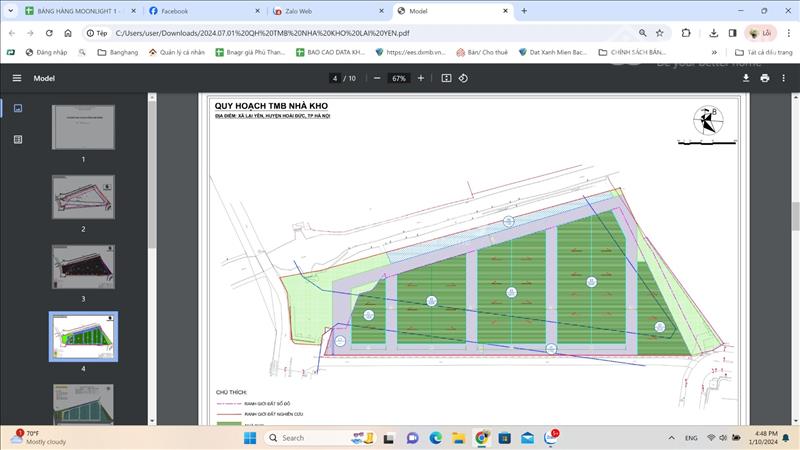Image resolution: width=800 pixels, height=450 pixels.
Task: Switch to the Facebook tab
Action: coord(204,11)
